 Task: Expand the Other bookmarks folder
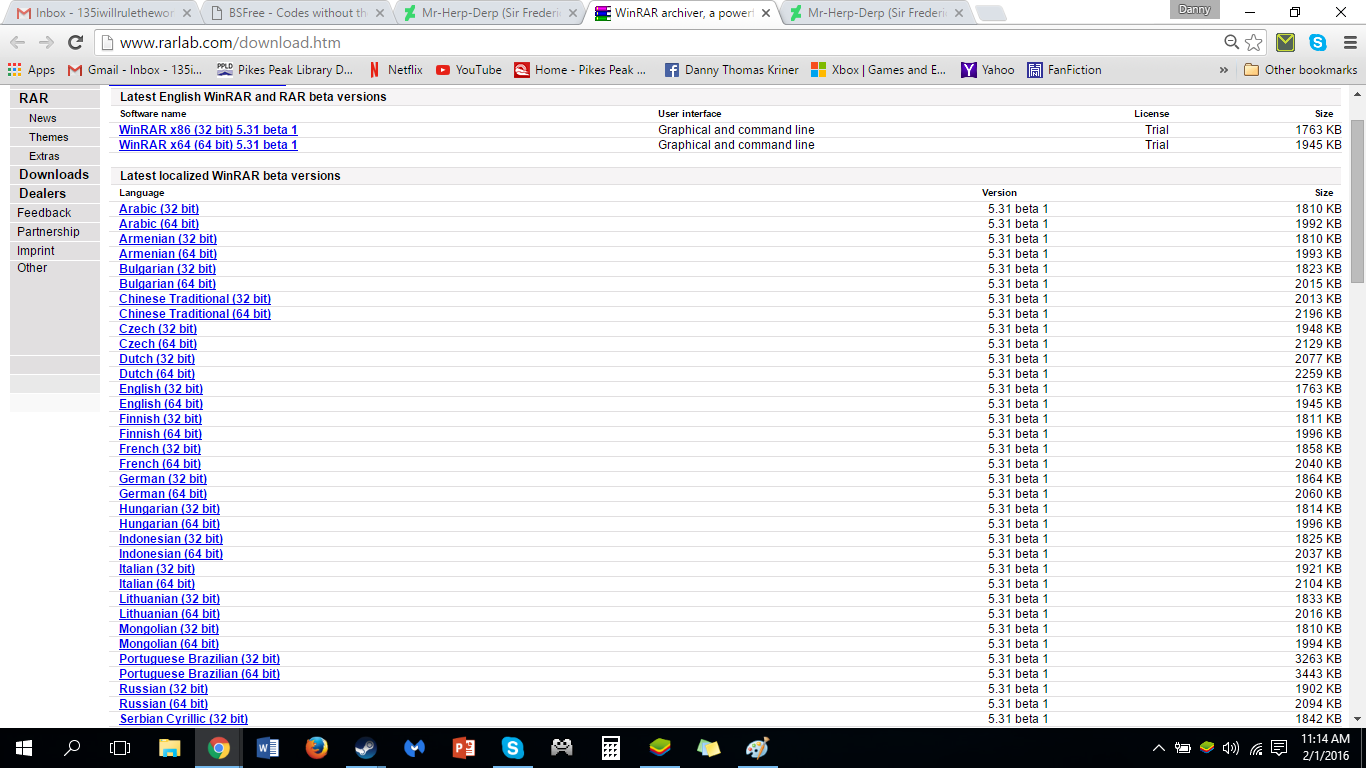[1301, 70]
